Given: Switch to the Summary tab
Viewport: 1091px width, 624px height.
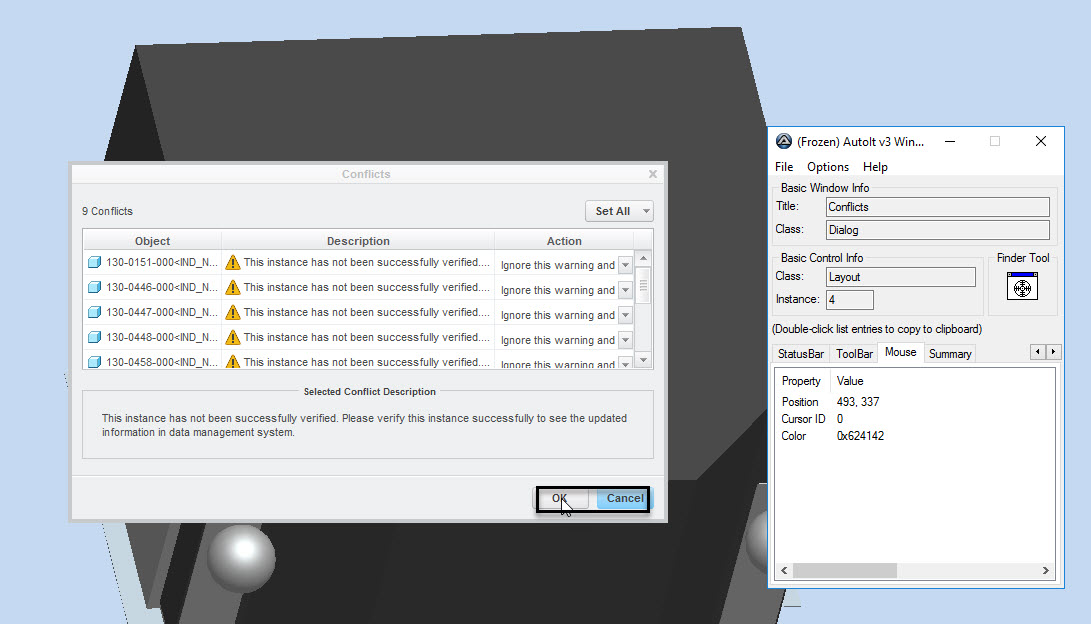Looking at the screenshot, I should tap(949, 353).
